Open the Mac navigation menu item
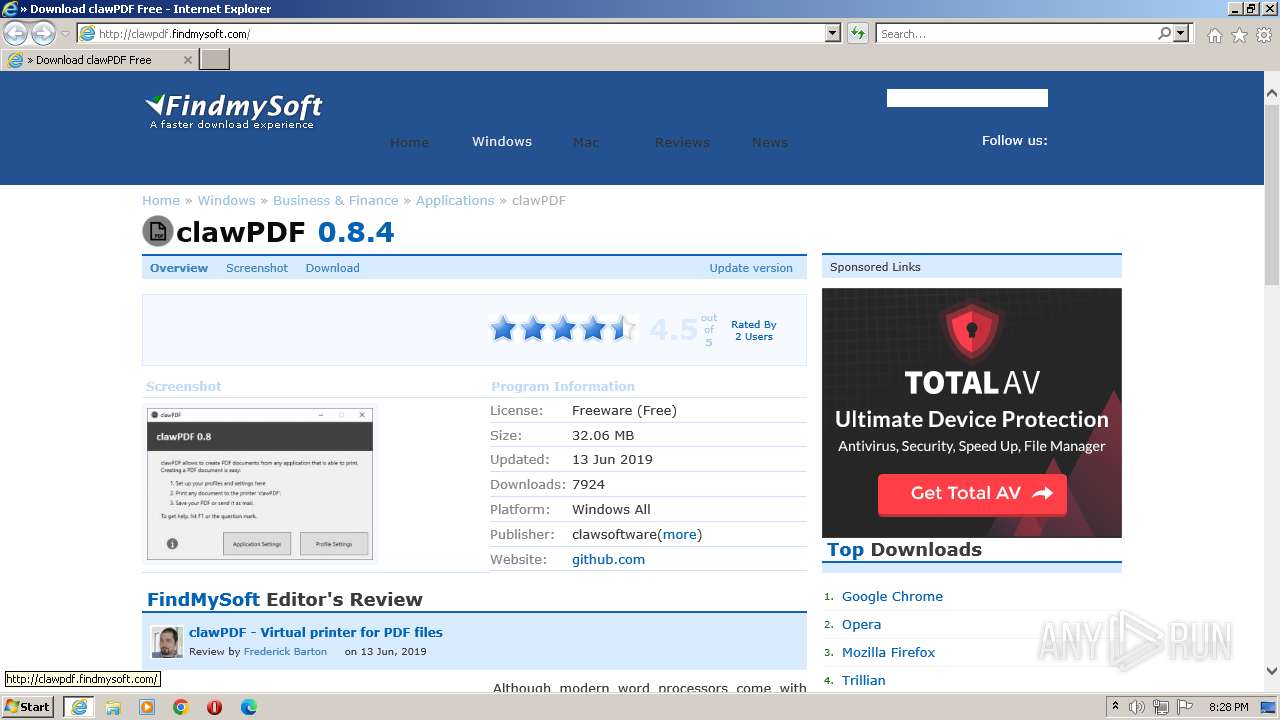Image resolution: width=1280 pixels, height=720 pixels. pyautogui.click(x=586, y=142)
